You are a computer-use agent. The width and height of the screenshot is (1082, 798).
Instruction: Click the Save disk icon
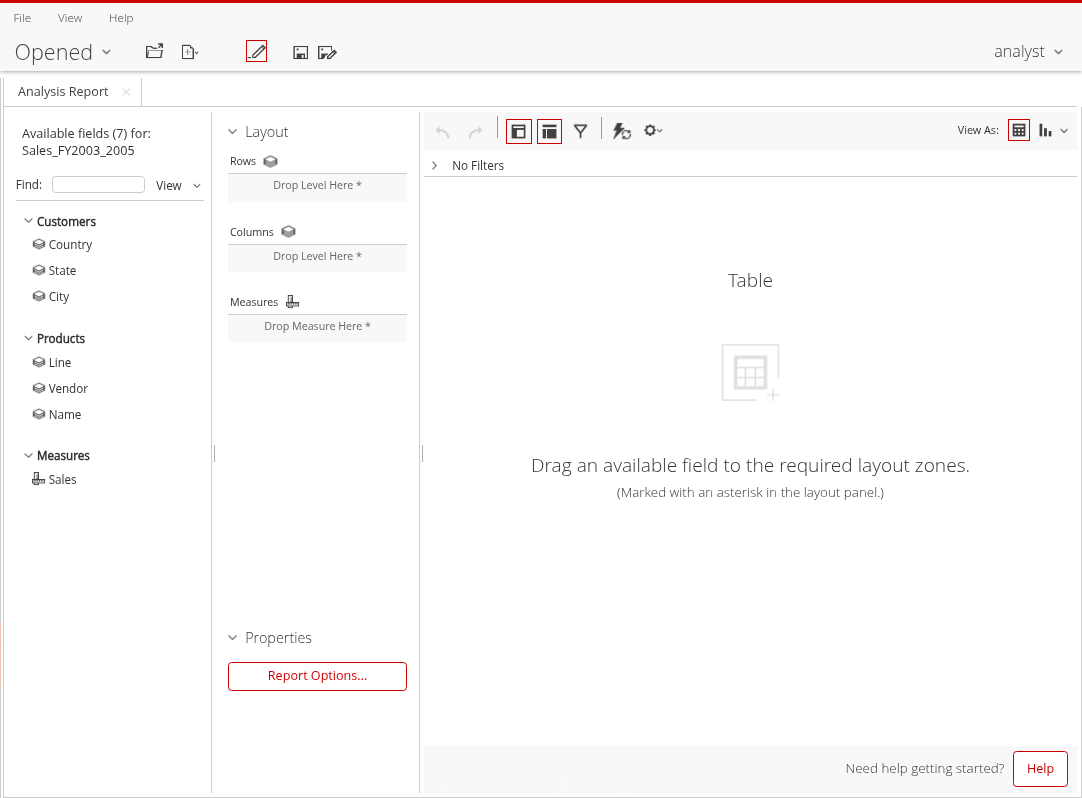point(300,52)
